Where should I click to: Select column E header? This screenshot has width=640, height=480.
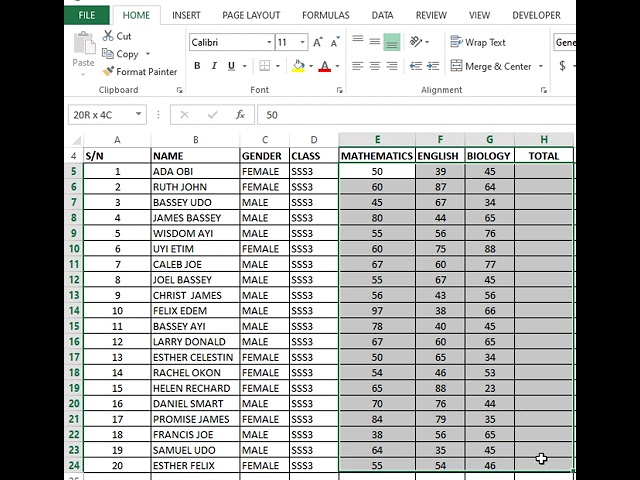pos(377,140)
